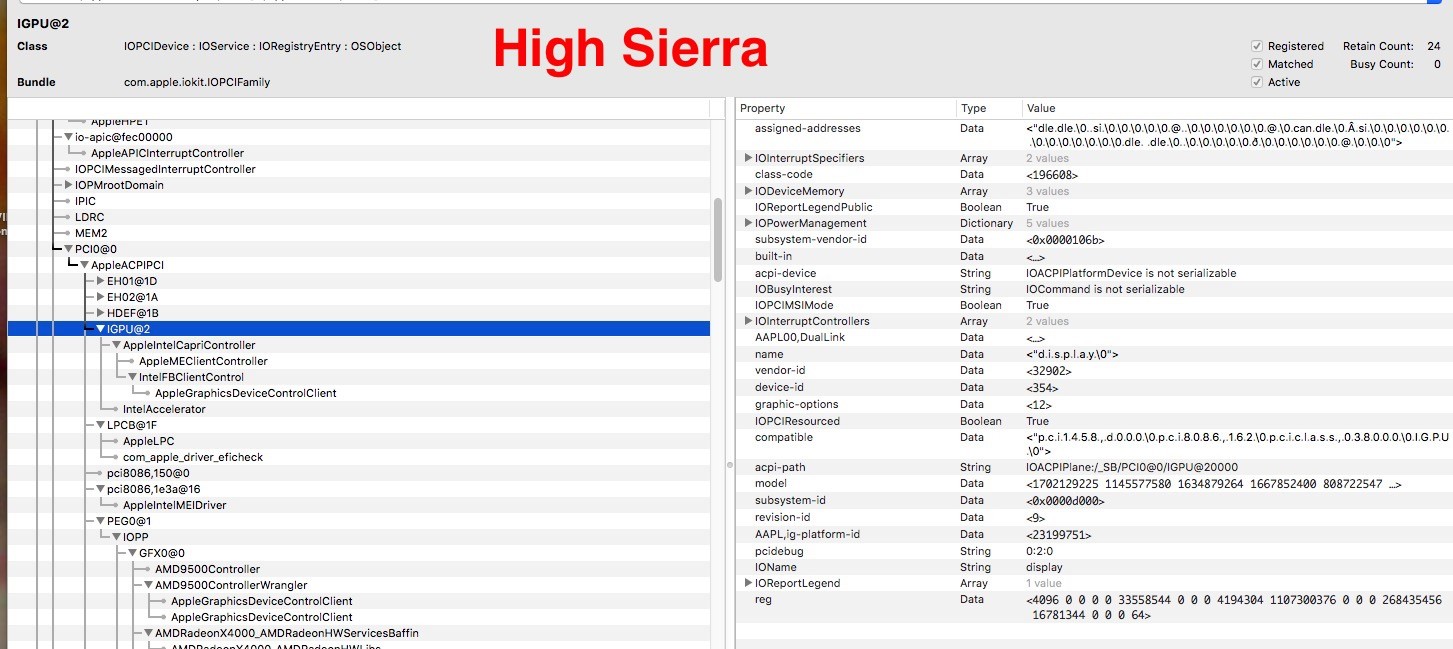Viewport: 1453px width, 649px height.
Task: Select AppleMEClientController entry
Action: click(x=203, y=361)
